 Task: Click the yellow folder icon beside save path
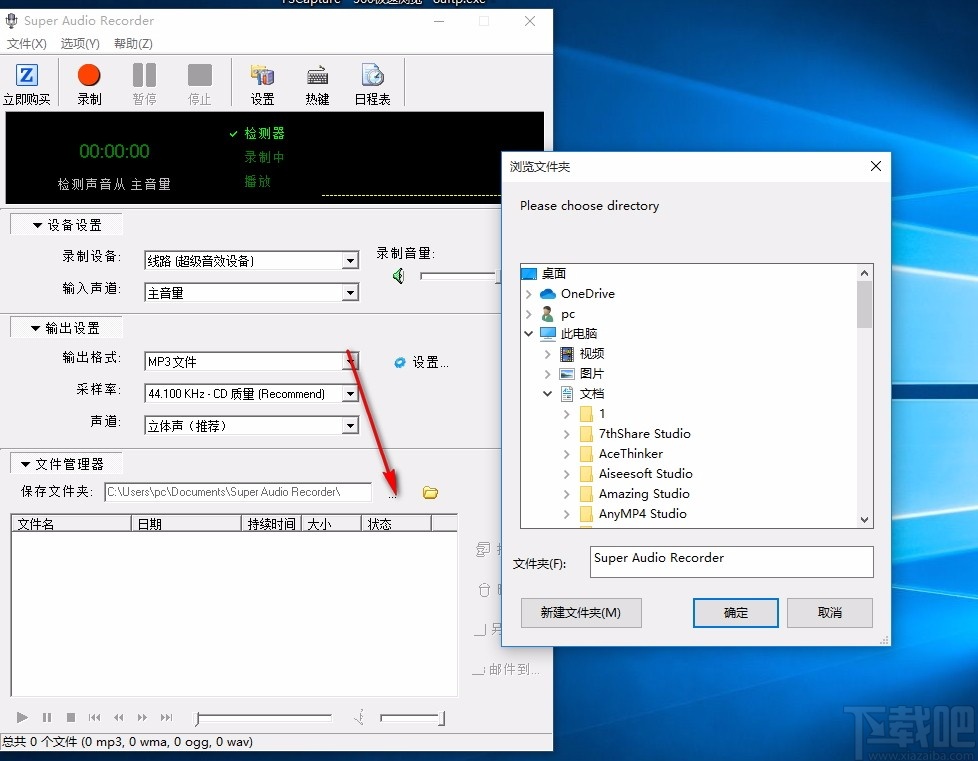(x=430, y=492)
